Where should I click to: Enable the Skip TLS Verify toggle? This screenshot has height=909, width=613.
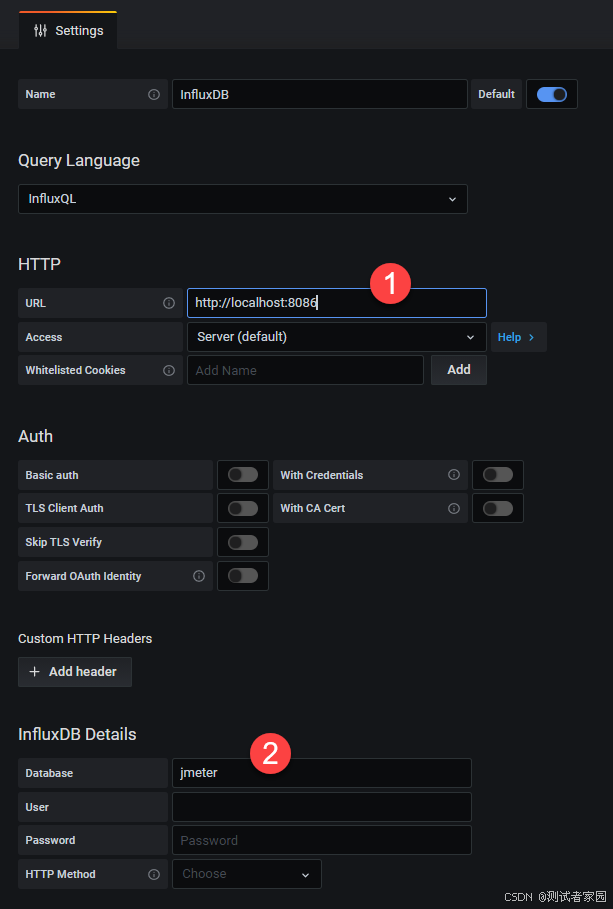pyautogui.click(x=243, y=542)
